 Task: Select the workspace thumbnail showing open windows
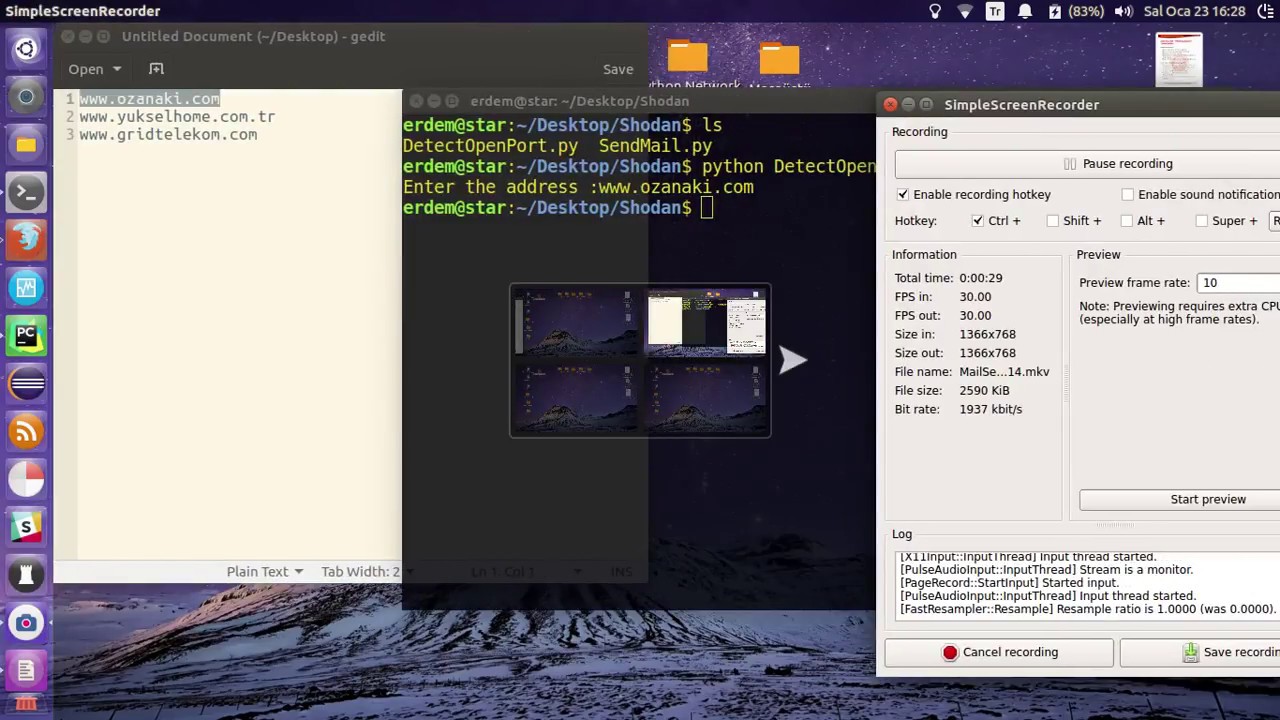coord(706,322)
